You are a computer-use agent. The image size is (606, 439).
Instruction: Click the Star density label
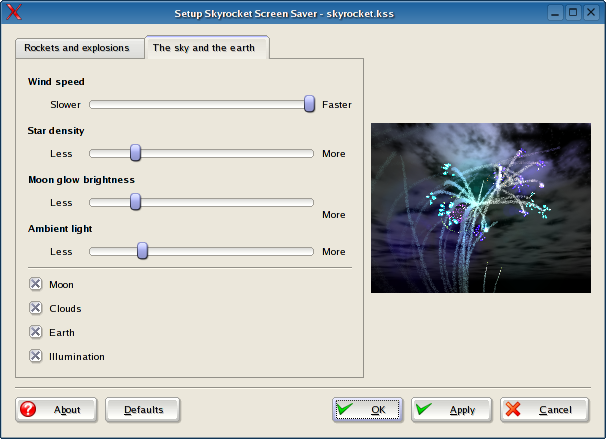pos(56,131)
